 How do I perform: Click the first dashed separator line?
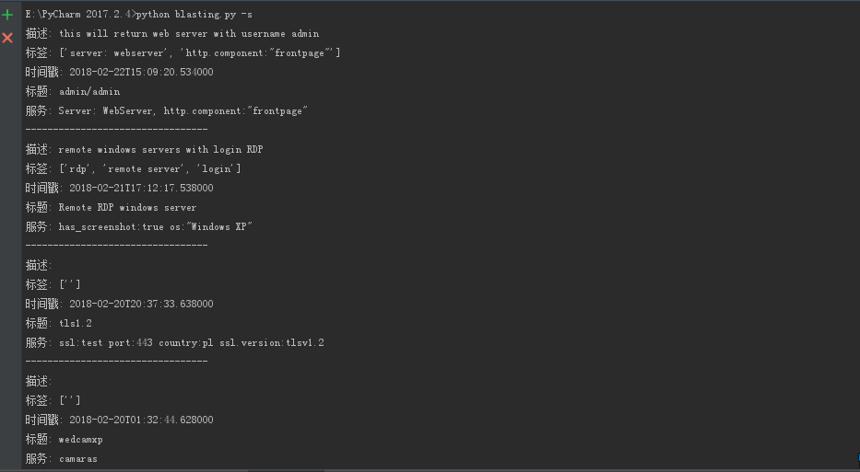point(116,130)
